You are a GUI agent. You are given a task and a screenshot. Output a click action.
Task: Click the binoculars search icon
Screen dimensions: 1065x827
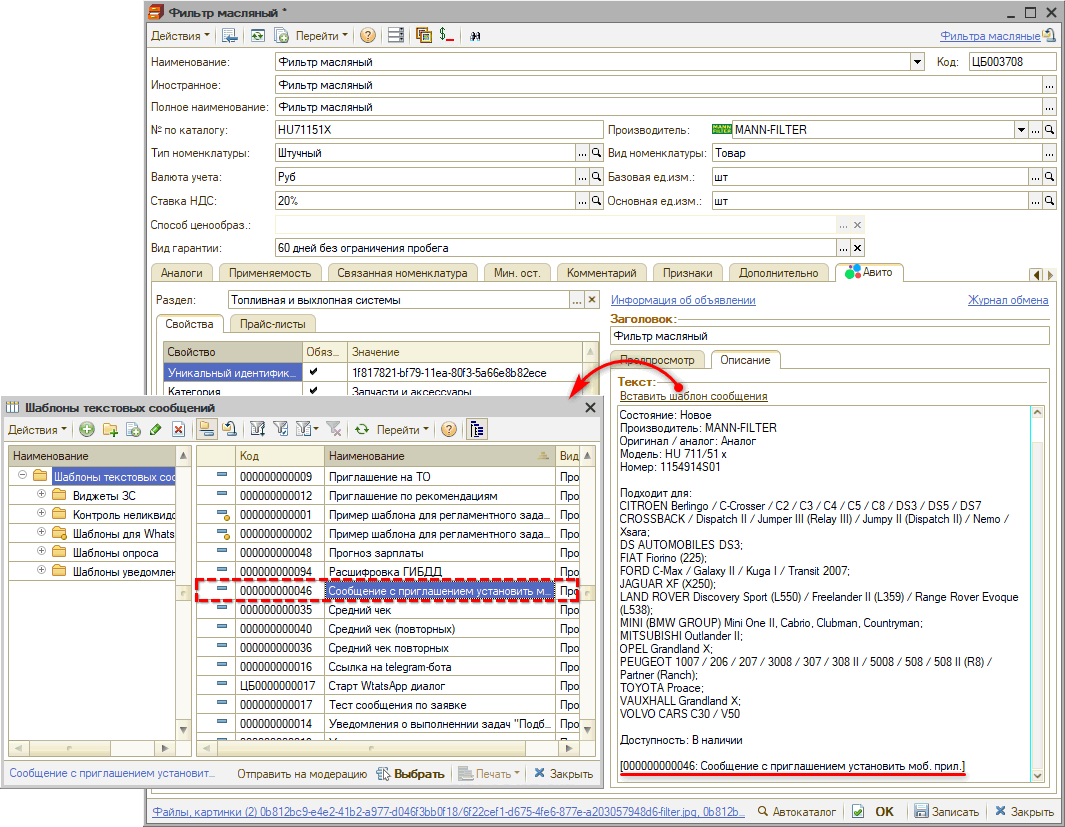pos(475,35)
